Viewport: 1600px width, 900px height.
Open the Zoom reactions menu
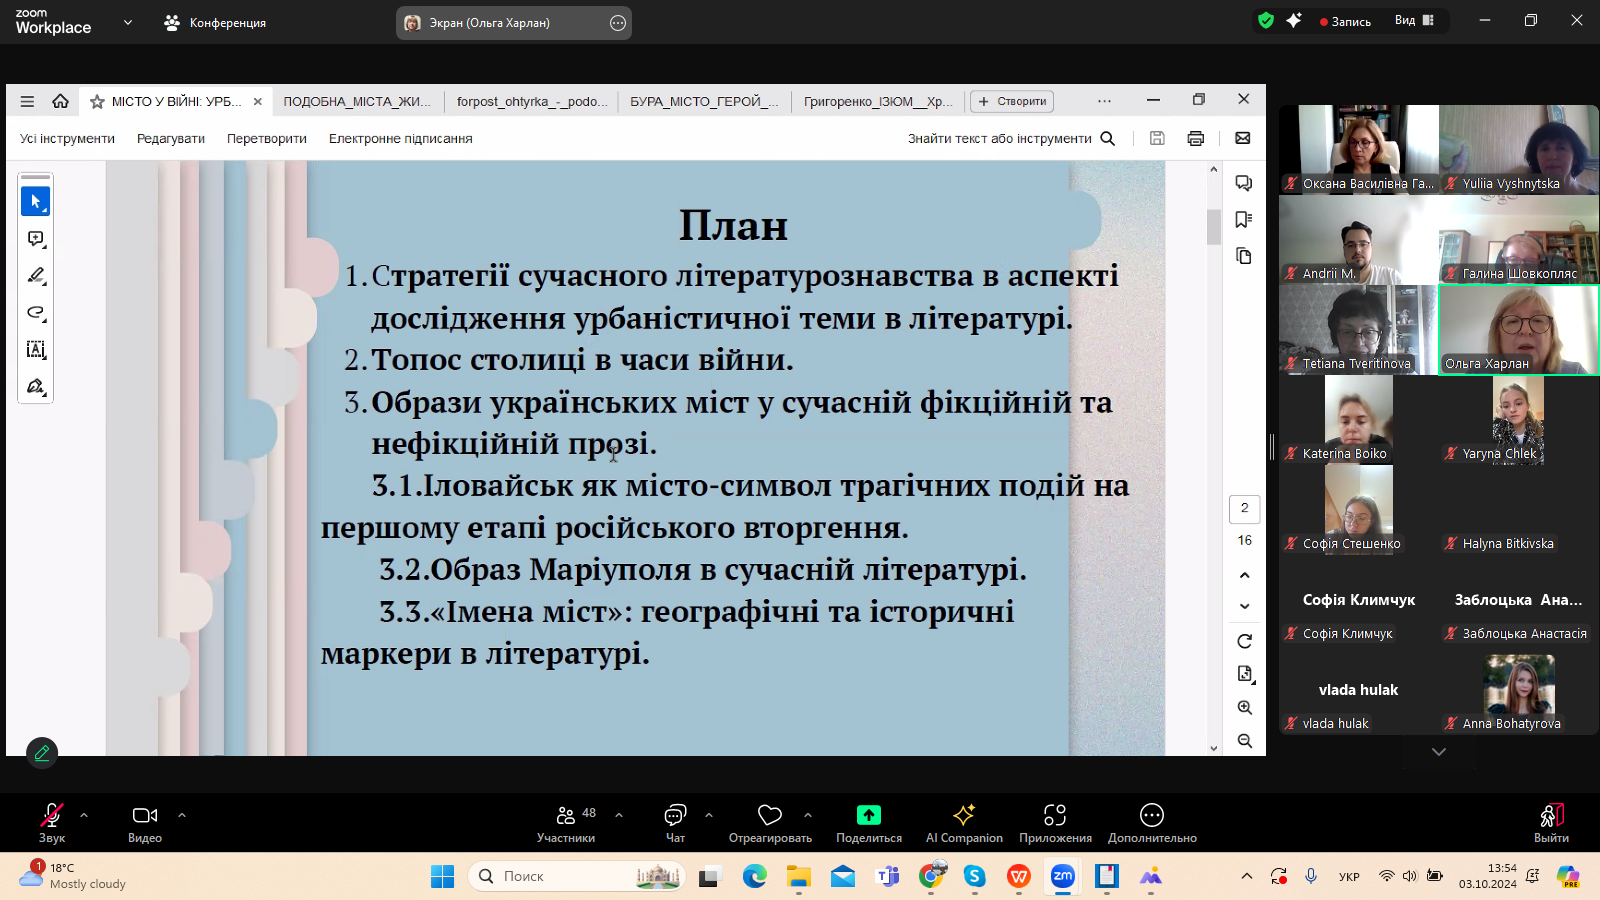(x=769, y=822)
